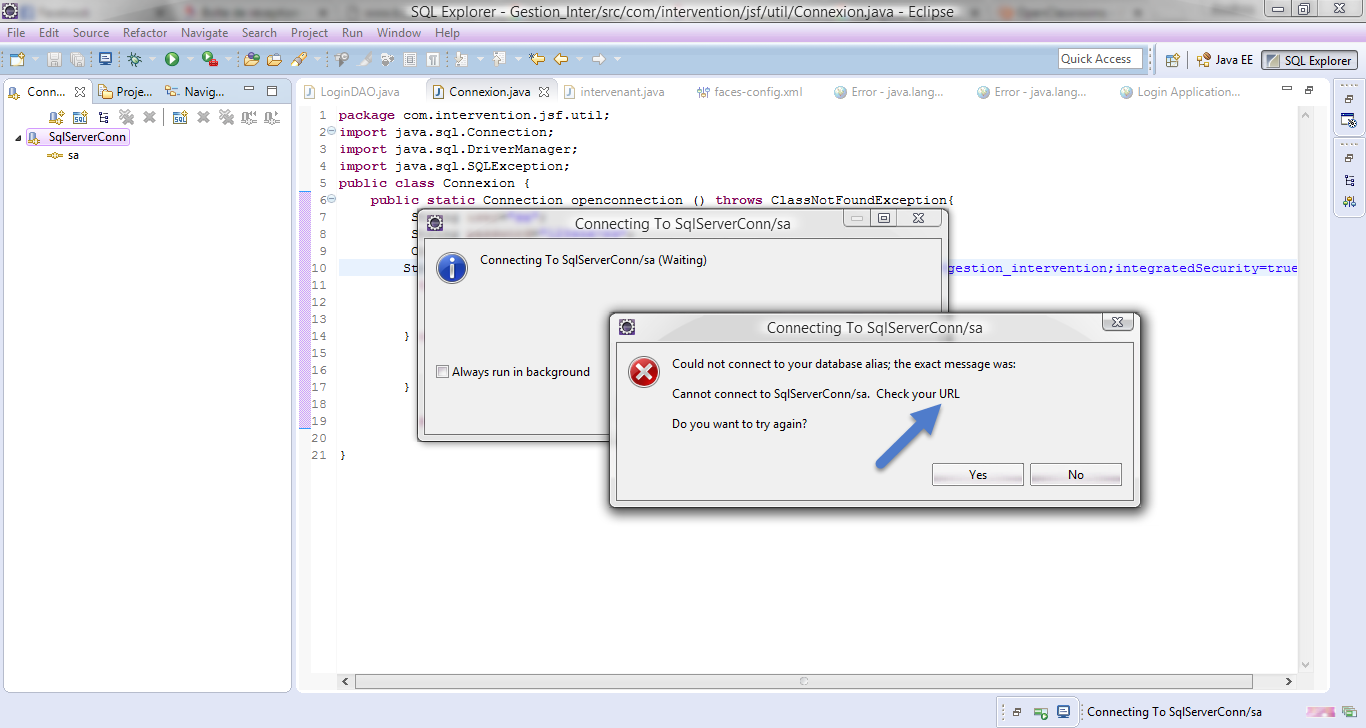The image size is (1366, 728).
Task: Open the File menu
Action: [x=16, y=33]
